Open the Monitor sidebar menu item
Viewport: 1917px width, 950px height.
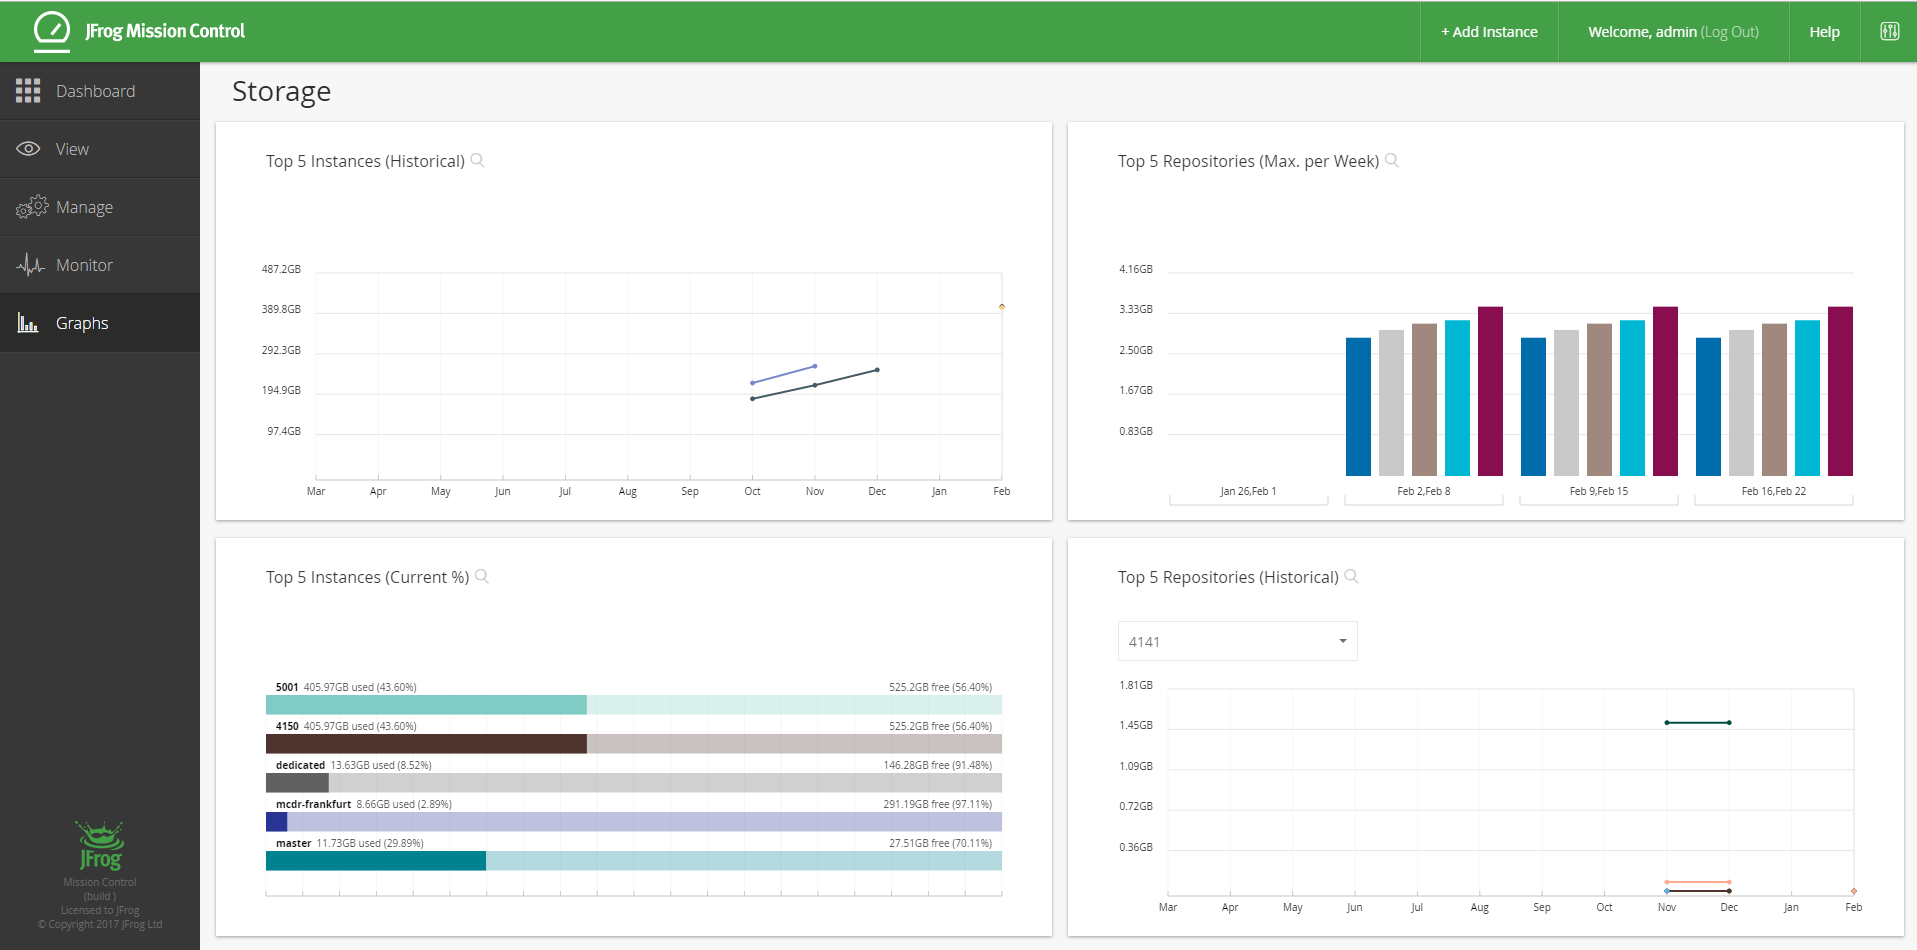point(84,265)
